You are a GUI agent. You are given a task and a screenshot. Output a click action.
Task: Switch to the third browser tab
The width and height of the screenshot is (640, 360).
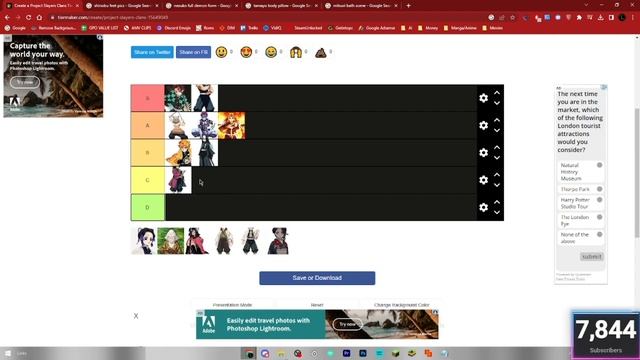tap(202, 6)
